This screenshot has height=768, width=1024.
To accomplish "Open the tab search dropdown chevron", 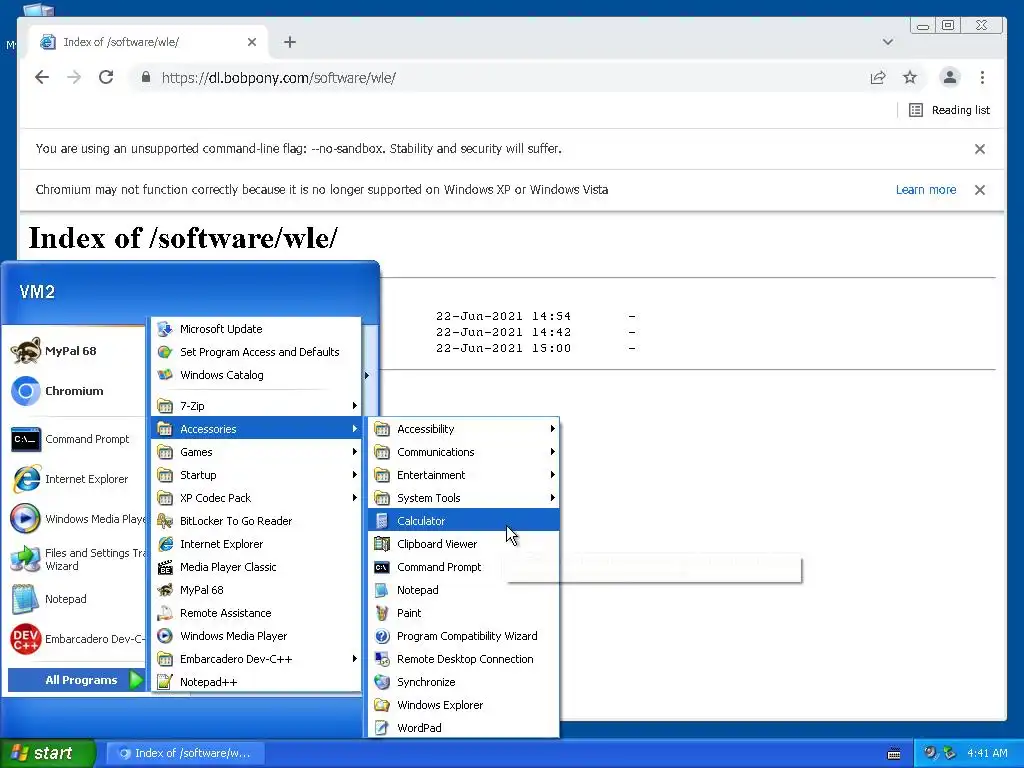I will (x=888, y=42).
